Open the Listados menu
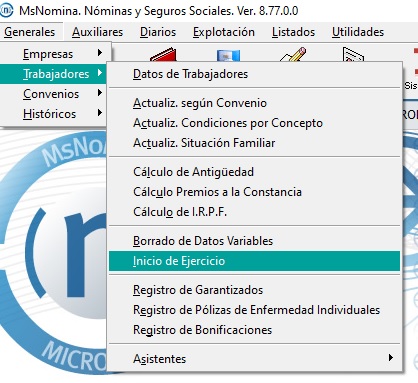This screenshot has width=418, height=383. [293, 32]
